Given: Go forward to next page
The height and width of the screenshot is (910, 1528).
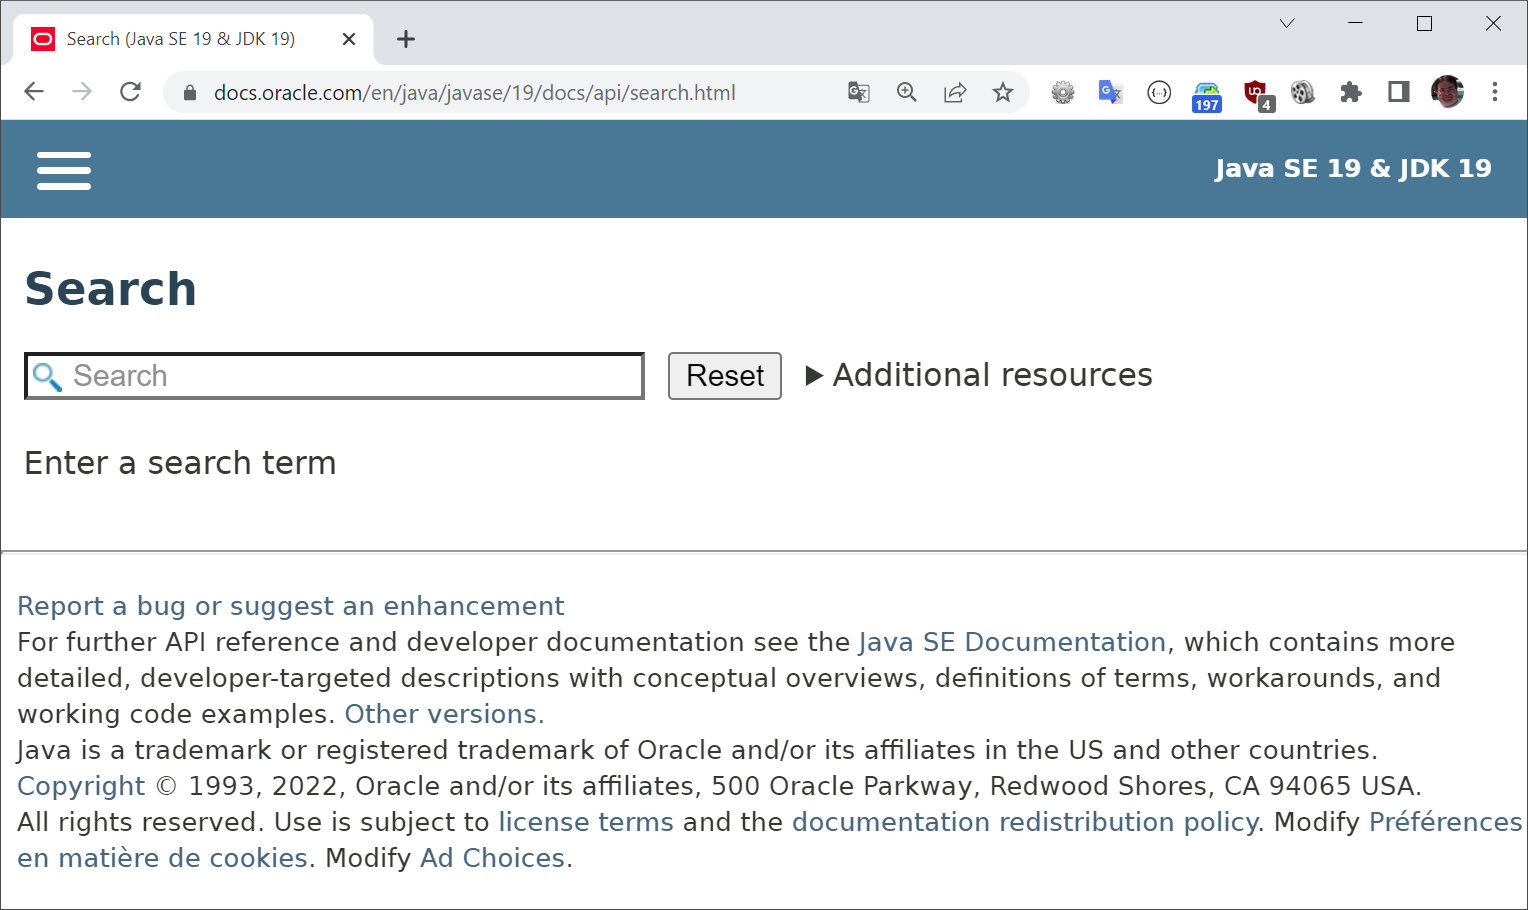Looking at the screenshot, I should pos(82,92).
